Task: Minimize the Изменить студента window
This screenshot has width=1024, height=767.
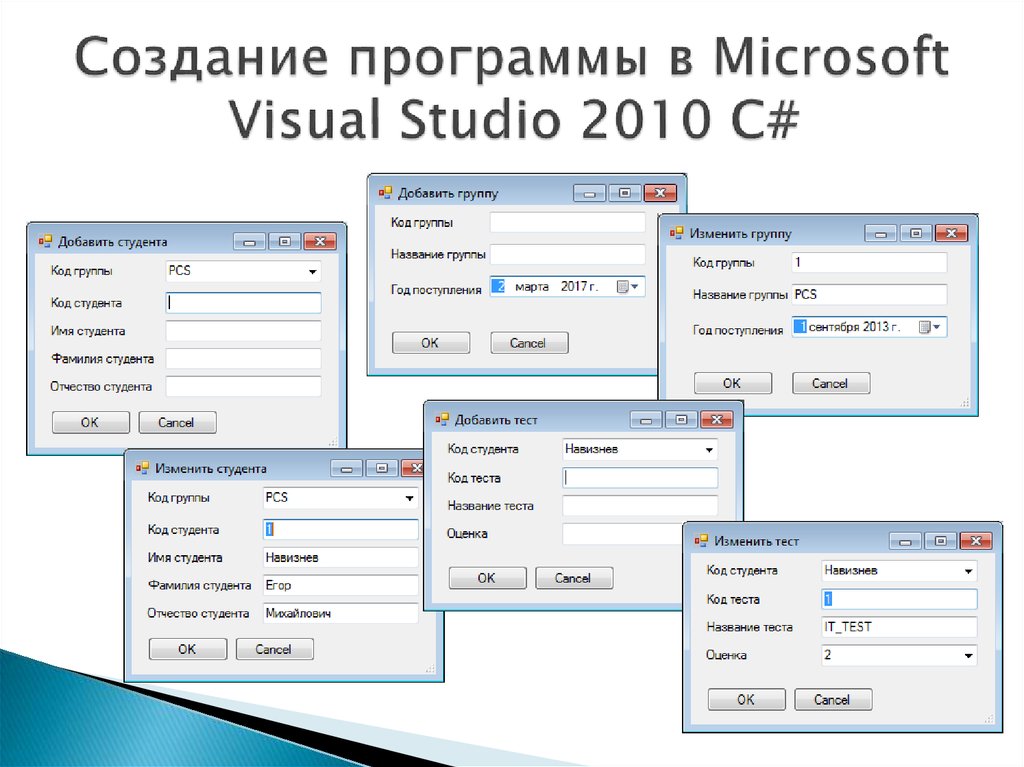Action: click(x=346, y=468)
